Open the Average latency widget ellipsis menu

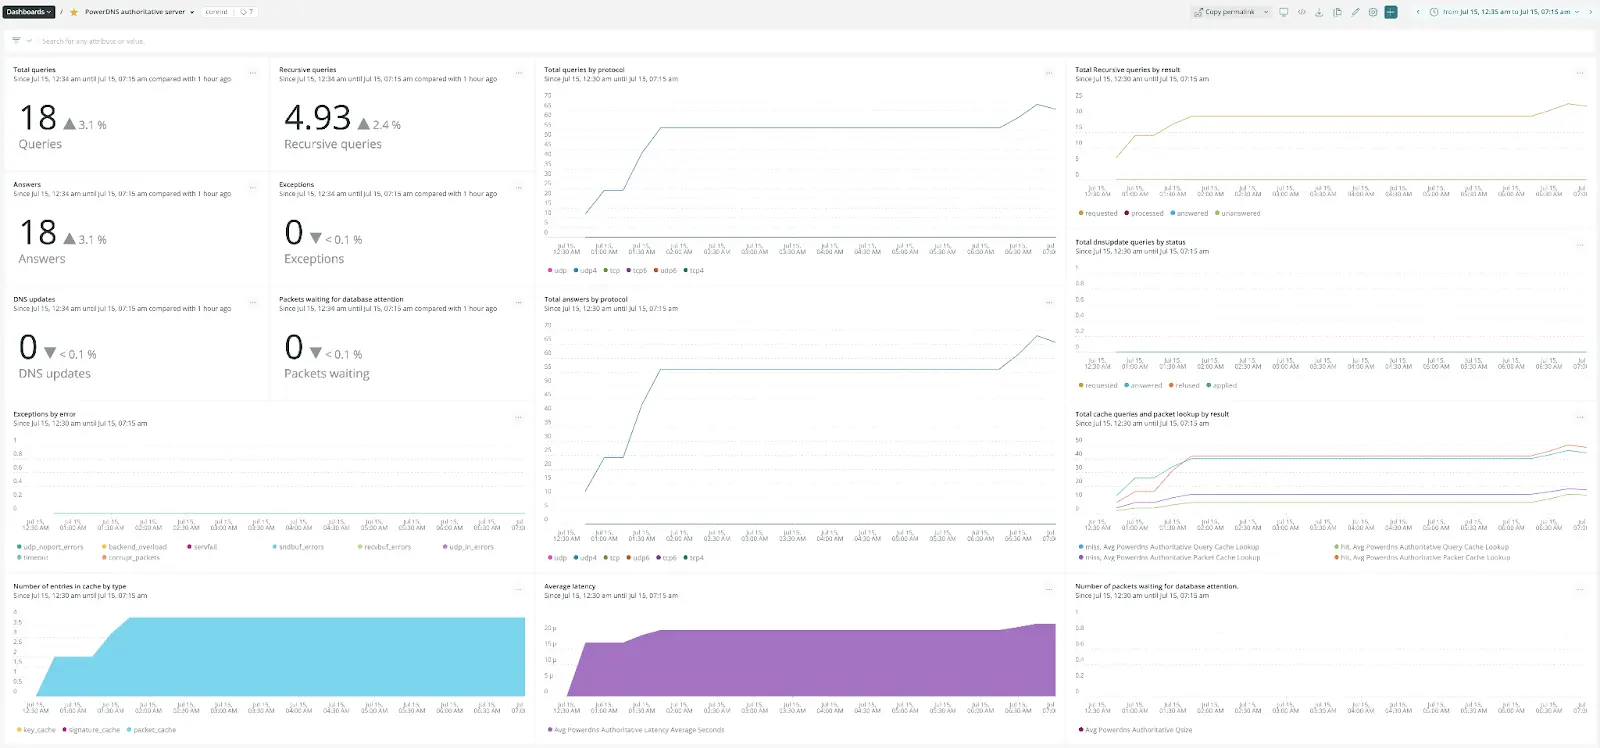1048,589
